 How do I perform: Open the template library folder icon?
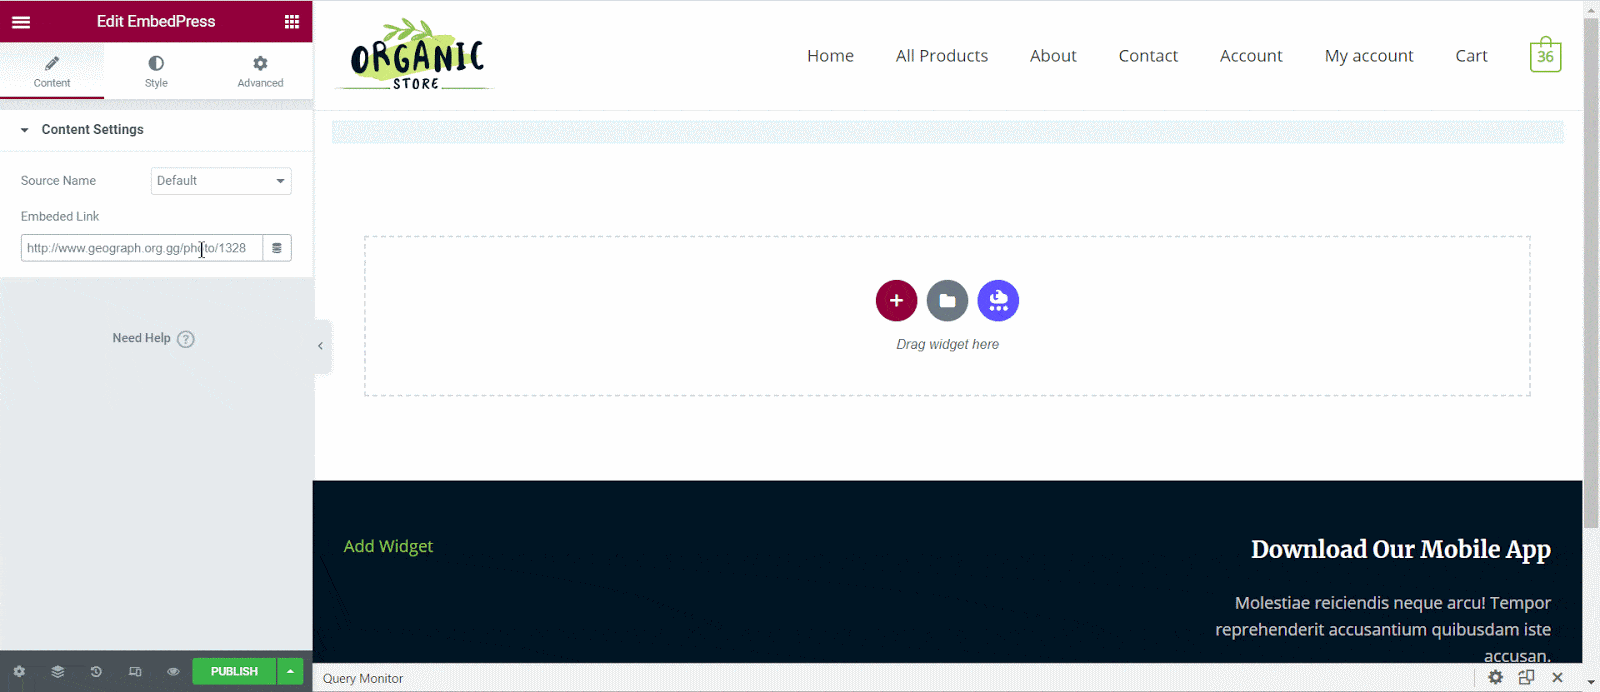click(947, 300)
